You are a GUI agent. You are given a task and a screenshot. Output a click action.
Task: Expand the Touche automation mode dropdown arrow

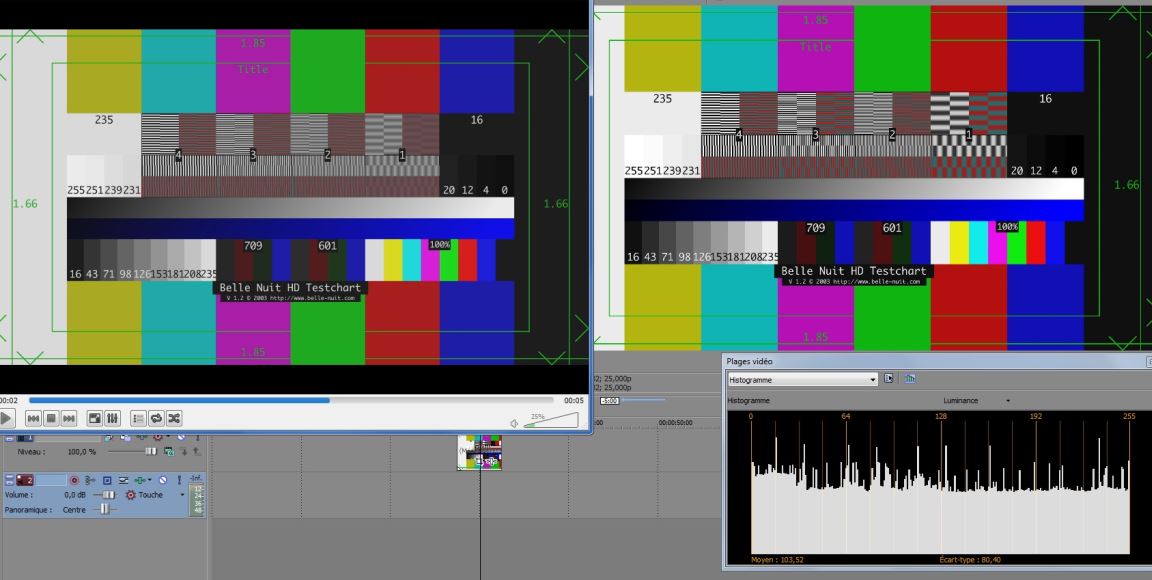pos(182,495)
